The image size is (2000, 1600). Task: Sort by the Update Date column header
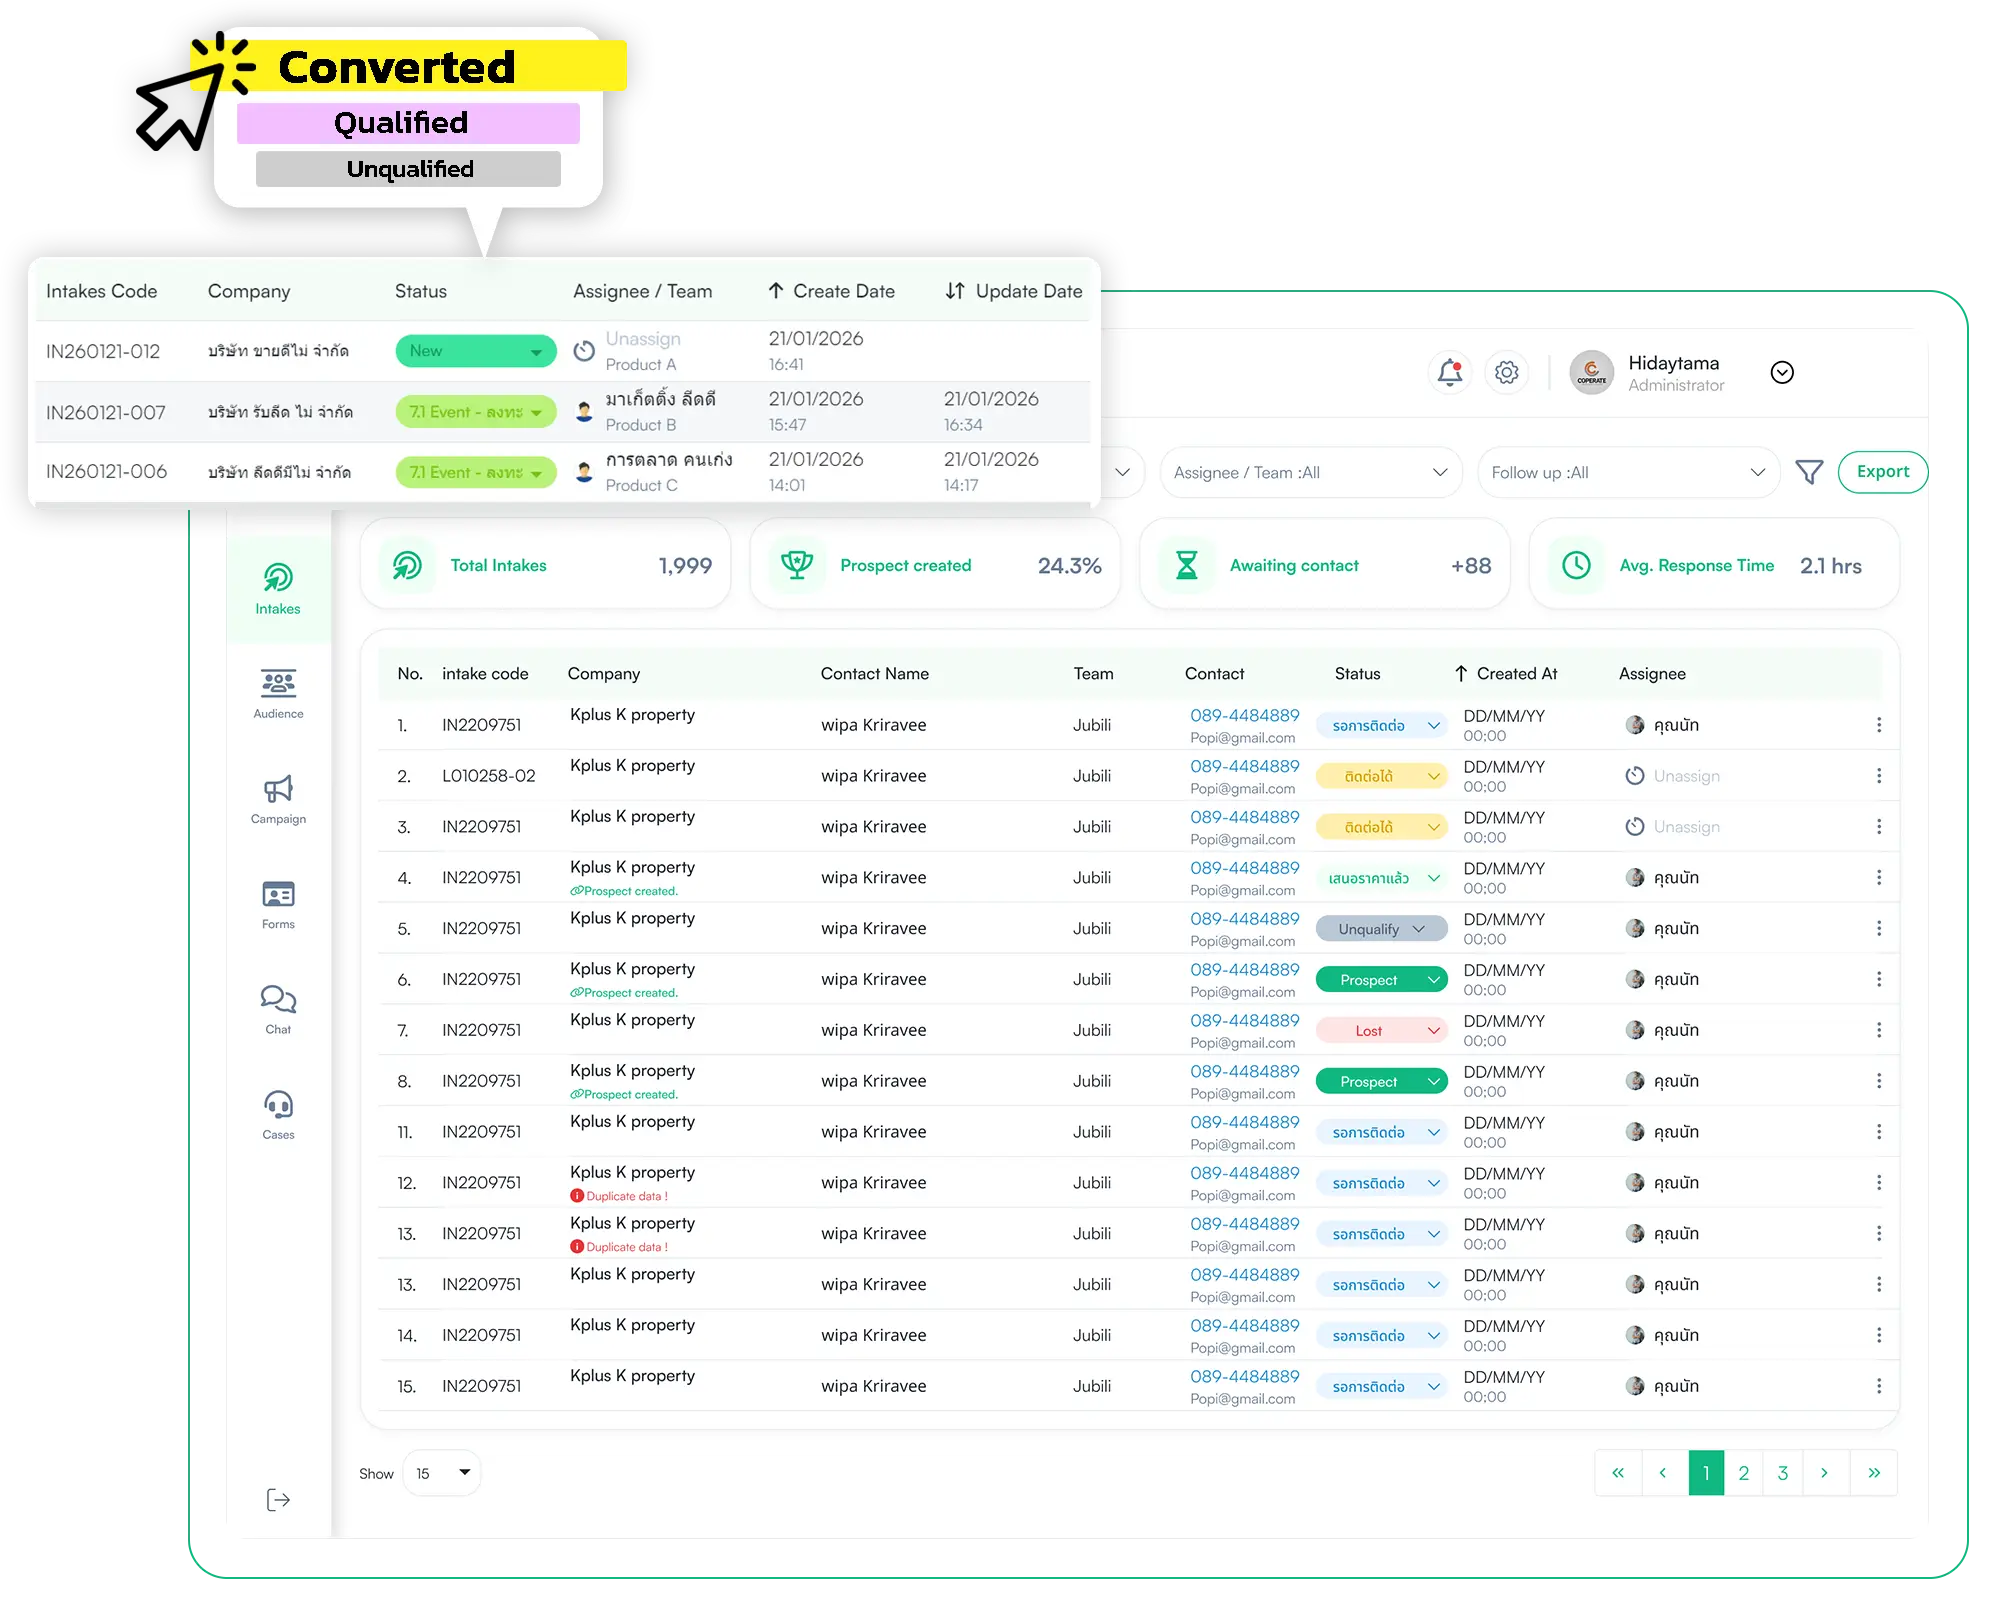click(1014, 291)
